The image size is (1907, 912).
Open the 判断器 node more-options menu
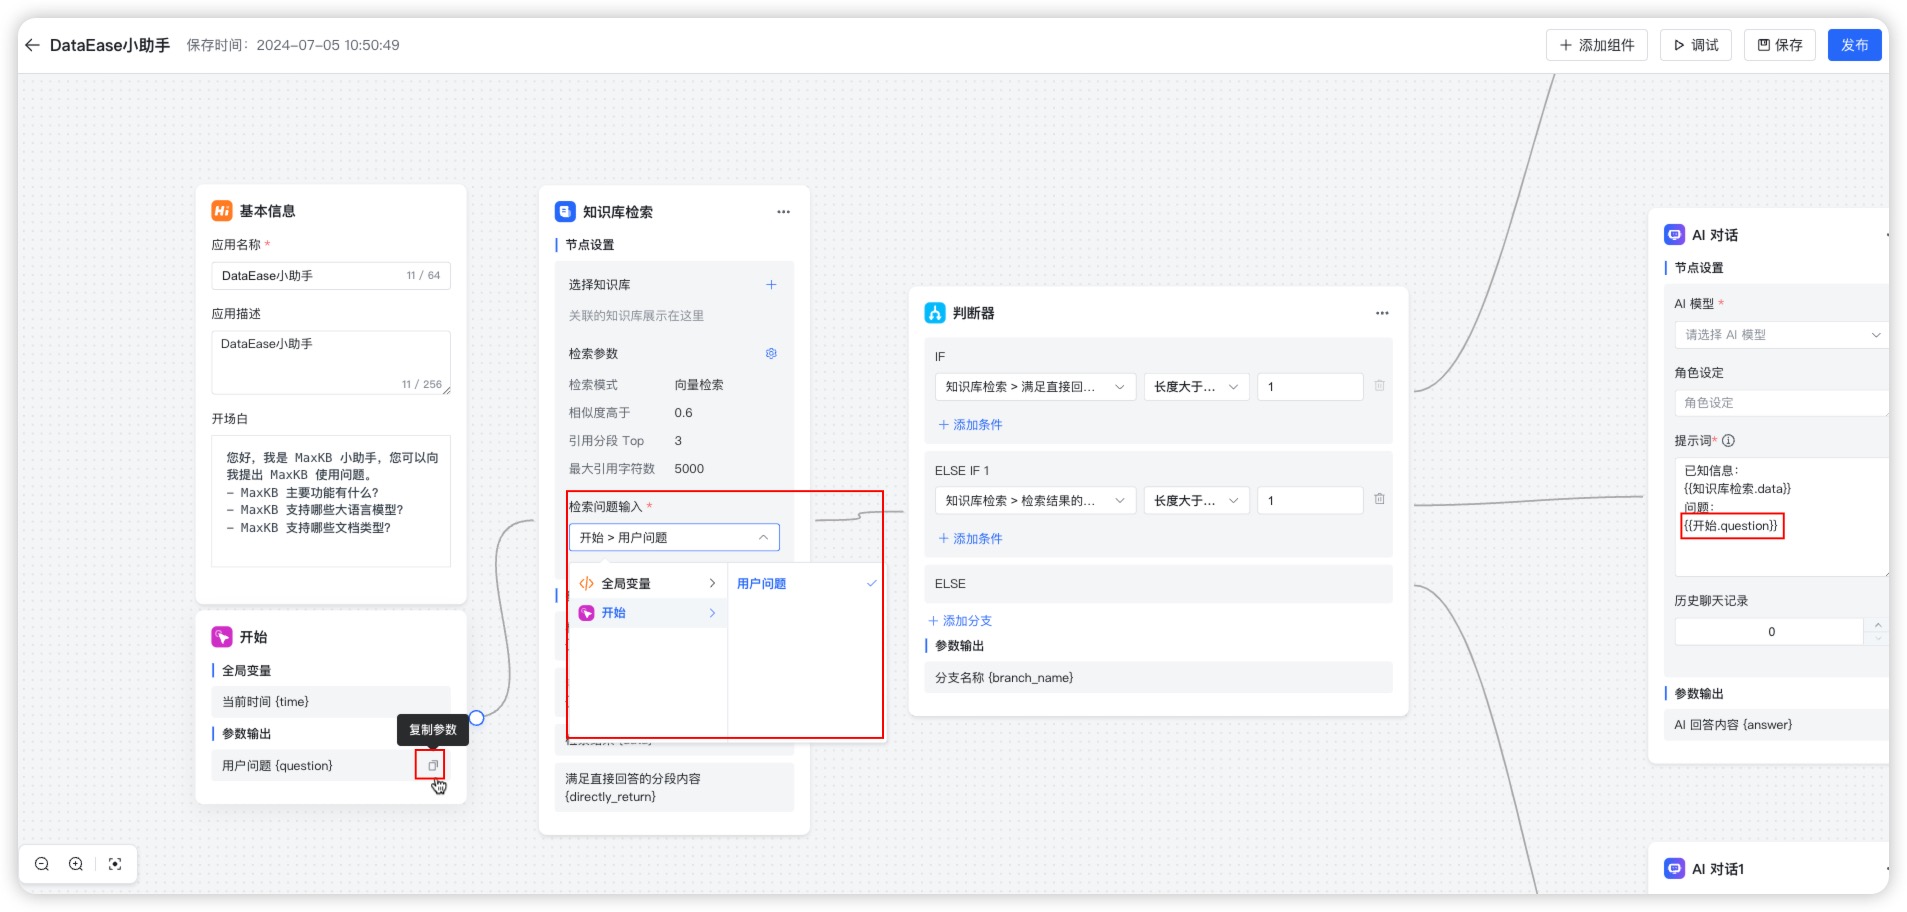(1382, 313)
